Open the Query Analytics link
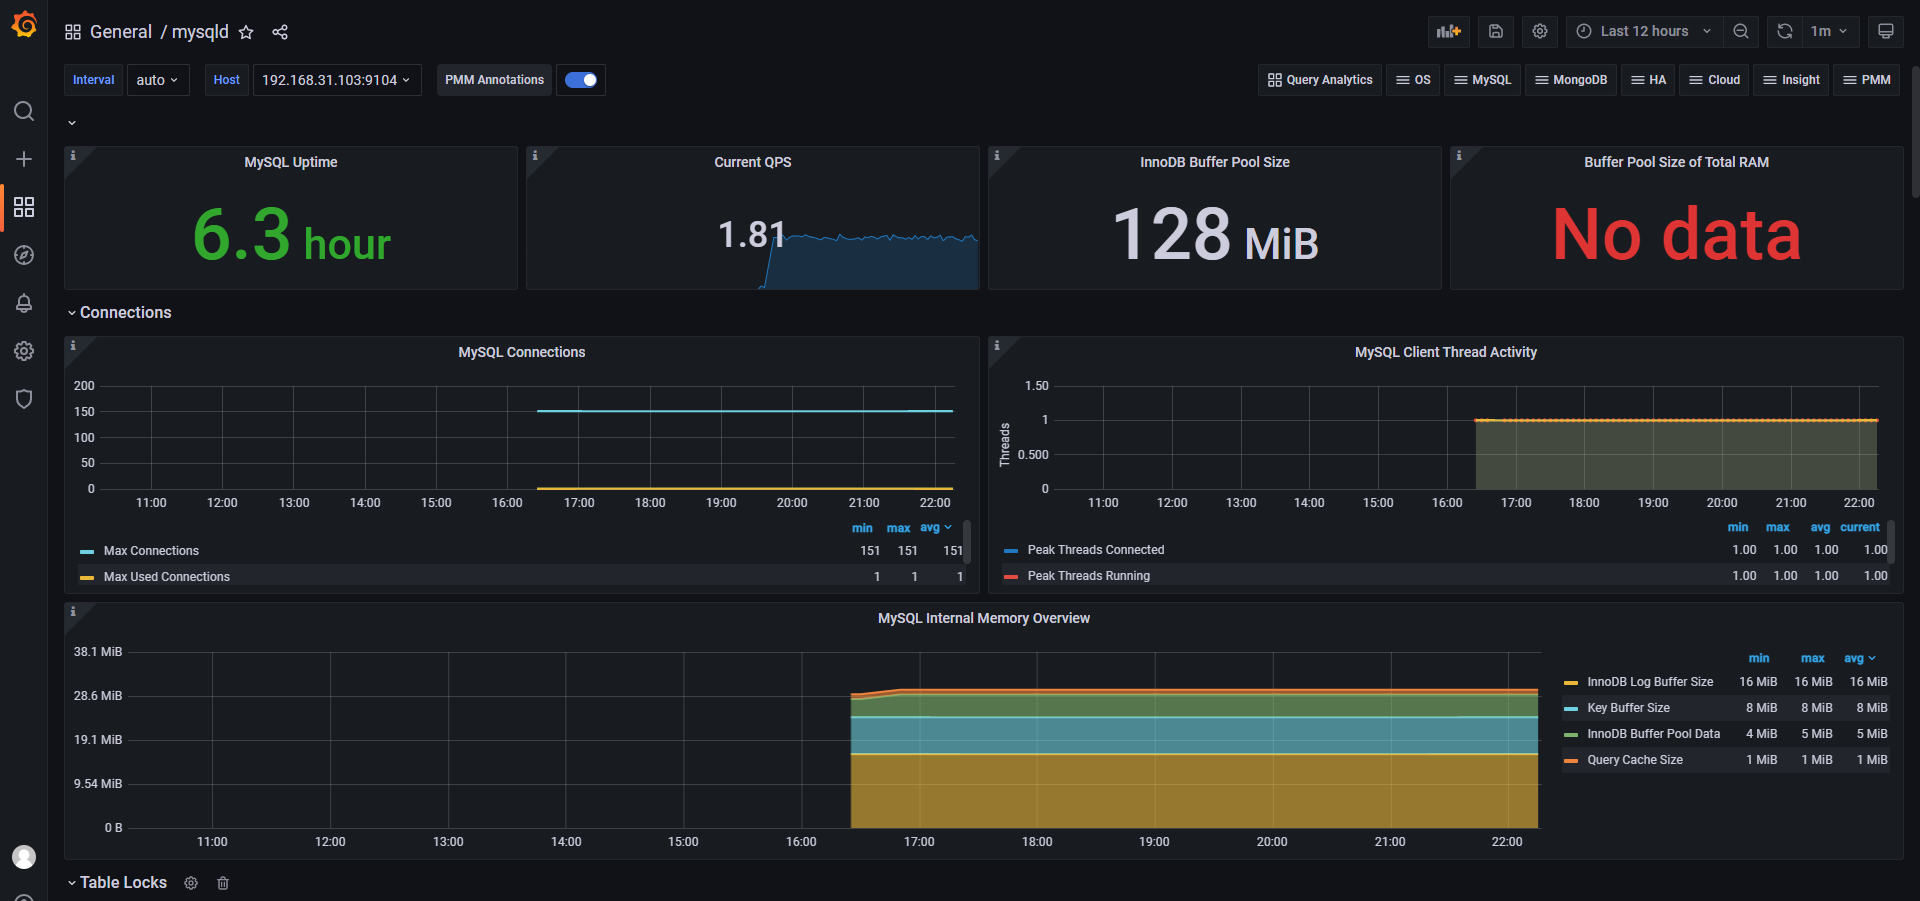Viewport: 1920px width, 901px height. coord(1319,80)
